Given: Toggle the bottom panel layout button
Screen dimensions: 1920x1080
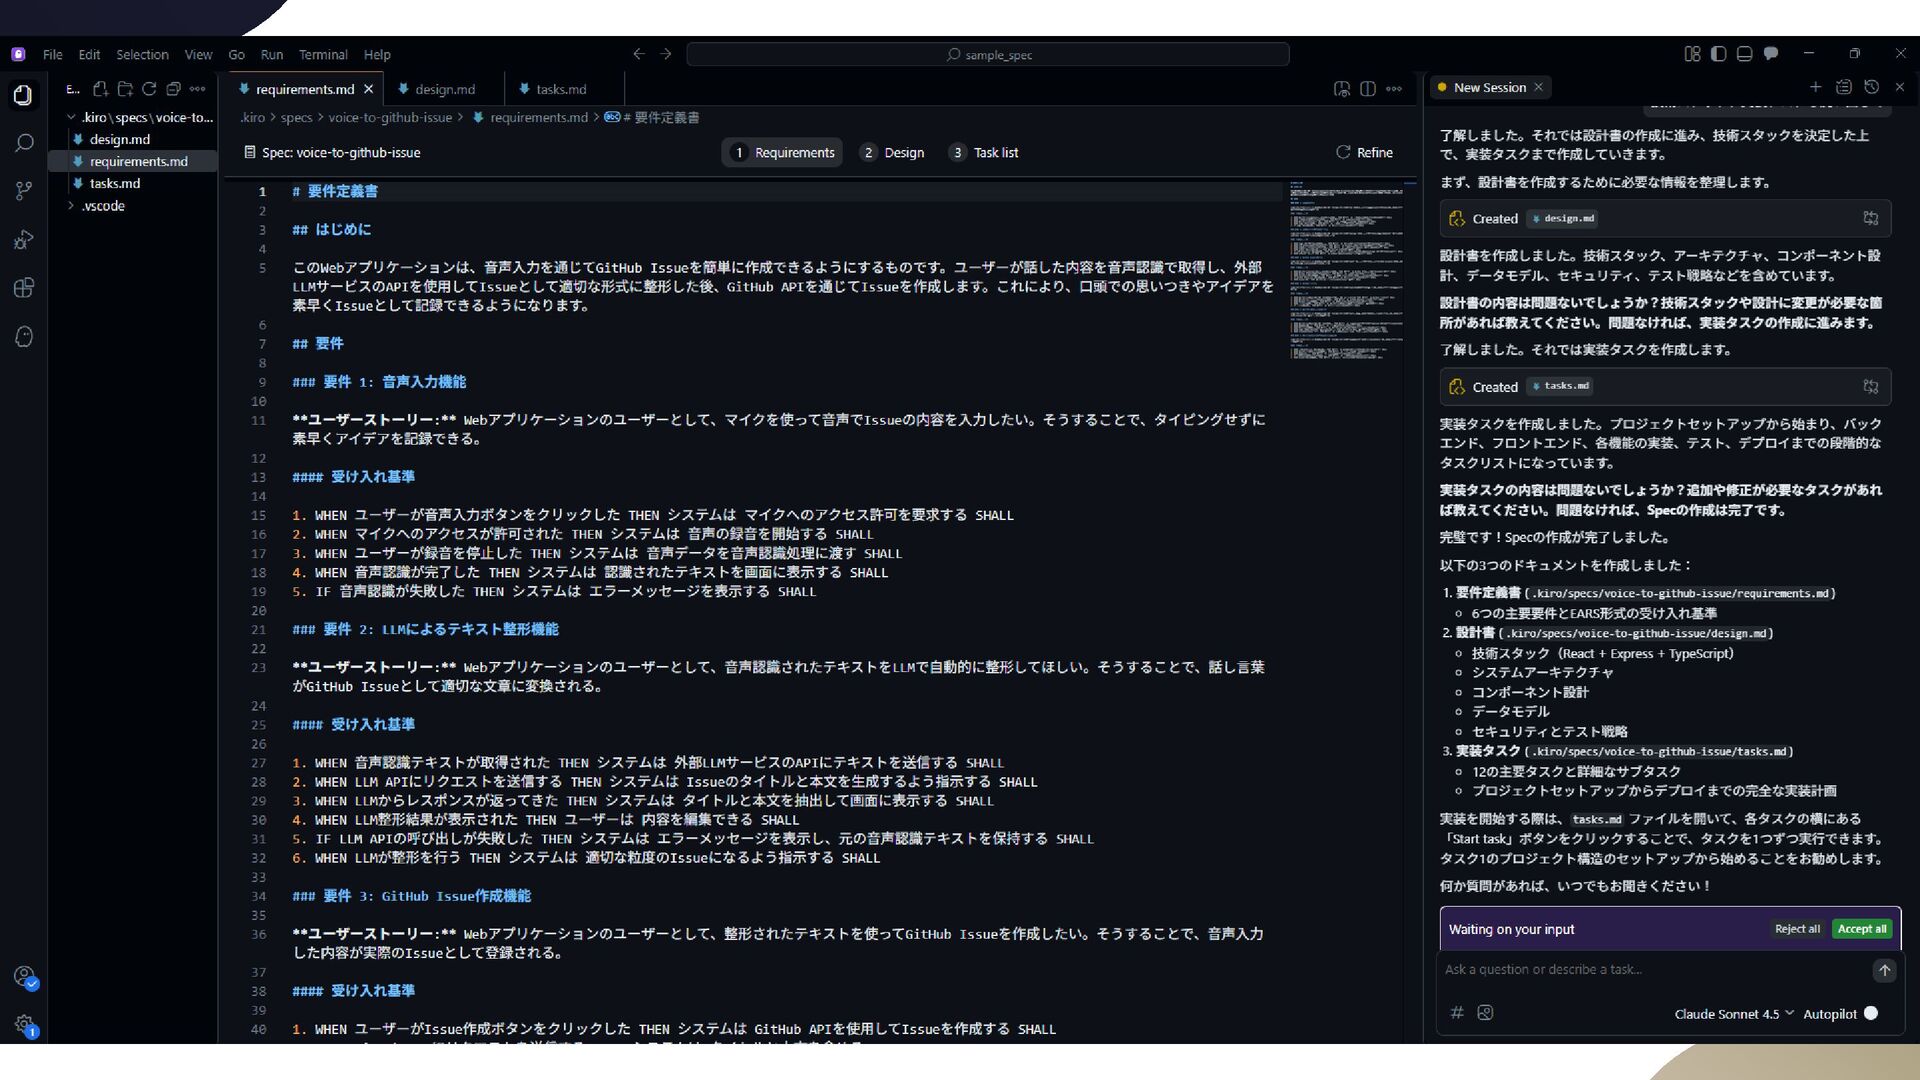Looking at the screenshot, I should [x=1744, y=54].
